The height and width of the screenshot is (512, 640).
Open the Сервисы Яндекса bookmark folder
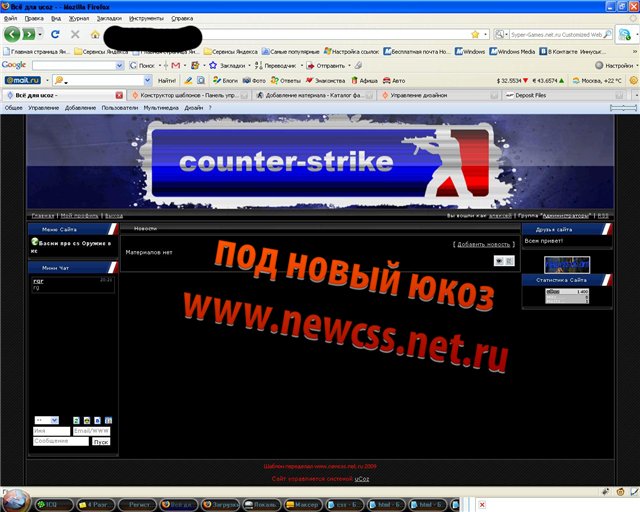coord(102,51)
